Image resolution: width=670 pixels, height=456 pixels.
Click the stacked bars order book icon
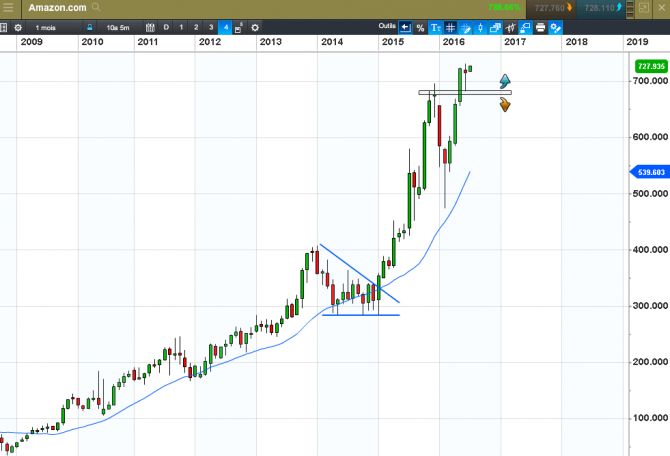[630, 9]
